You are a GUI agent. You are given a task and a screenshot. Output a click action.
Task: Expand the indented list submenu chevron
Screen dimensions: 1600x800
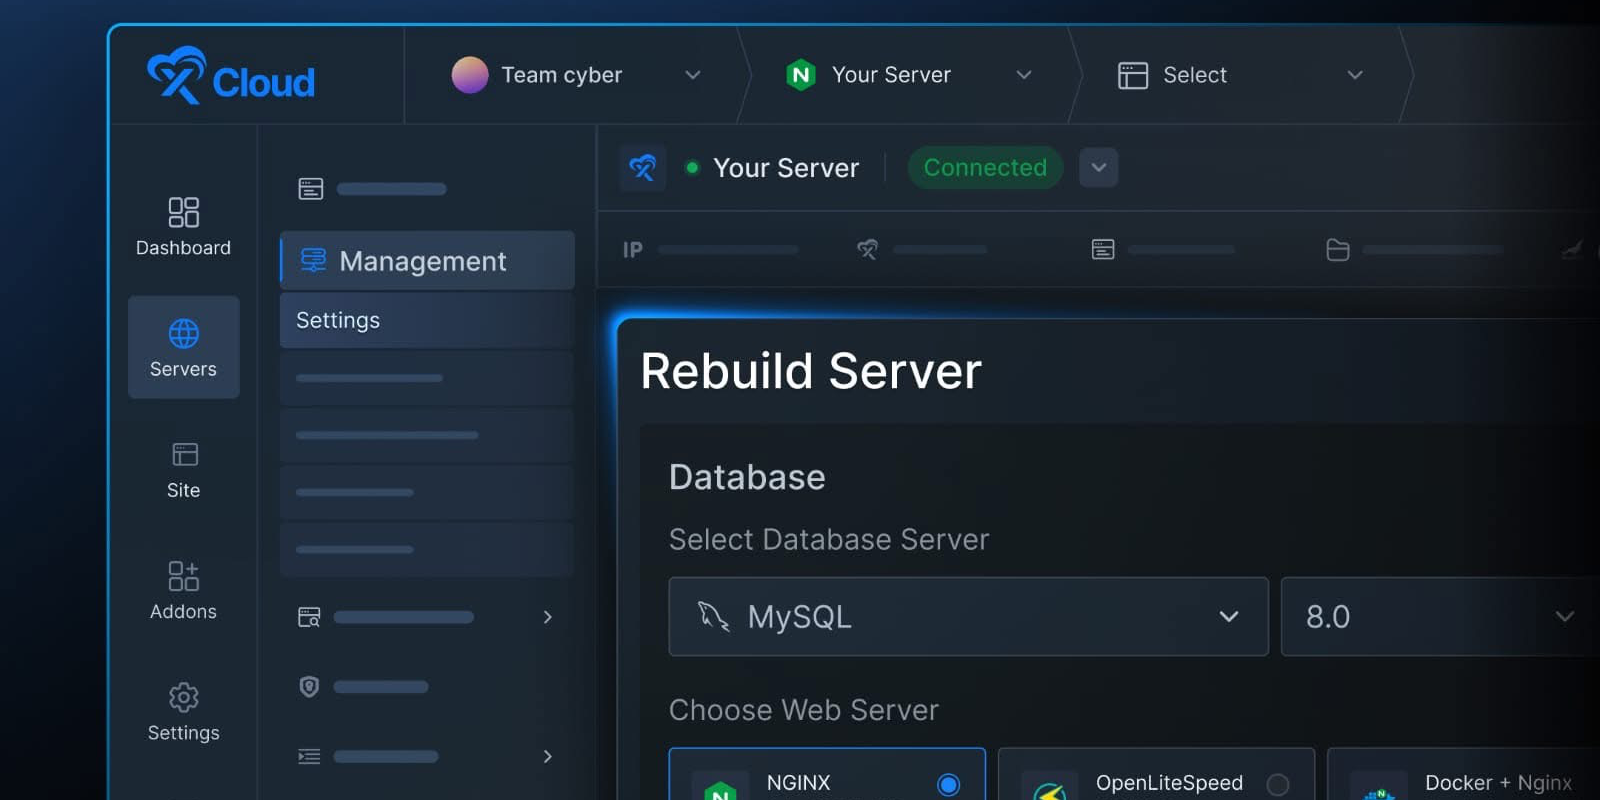point(547,756)
